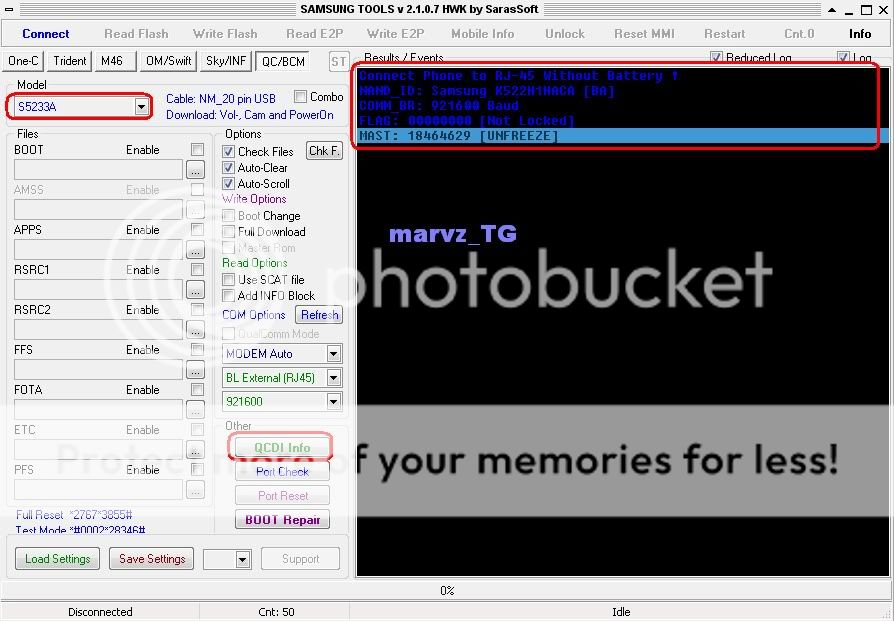Click Connect in the top toolbar
The image size is (894, 621).
[x=46, y=34]
